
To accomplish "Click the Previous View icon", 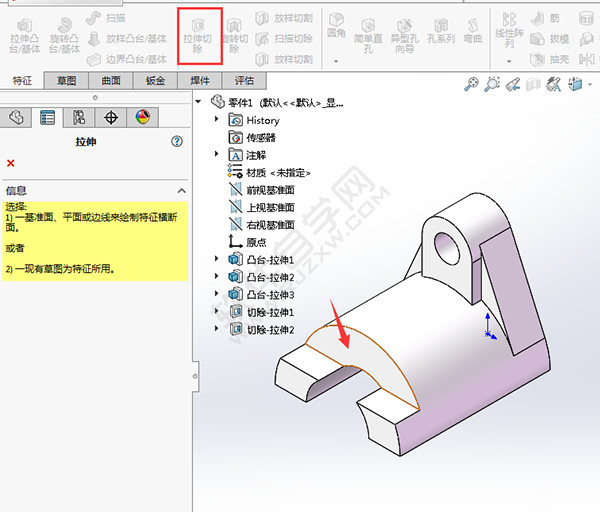I will pos(513,84).
